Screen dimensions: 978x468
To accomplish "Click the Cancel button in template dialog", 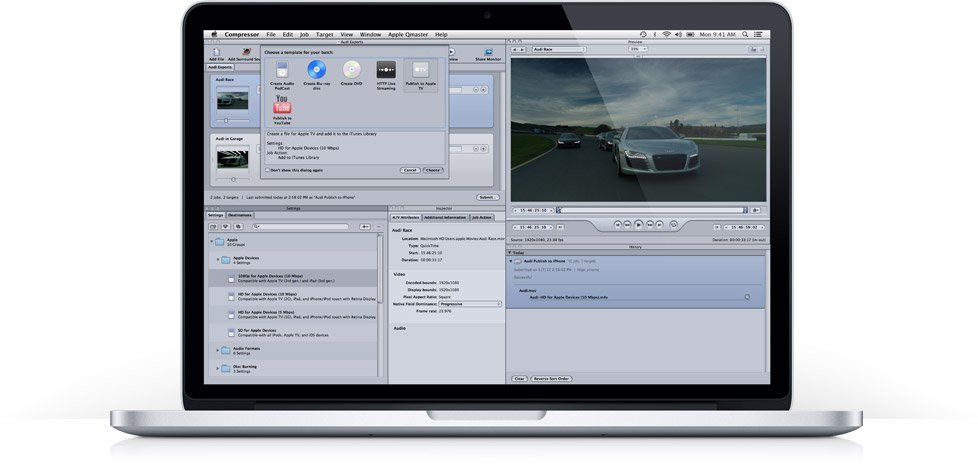I will 409,170.
